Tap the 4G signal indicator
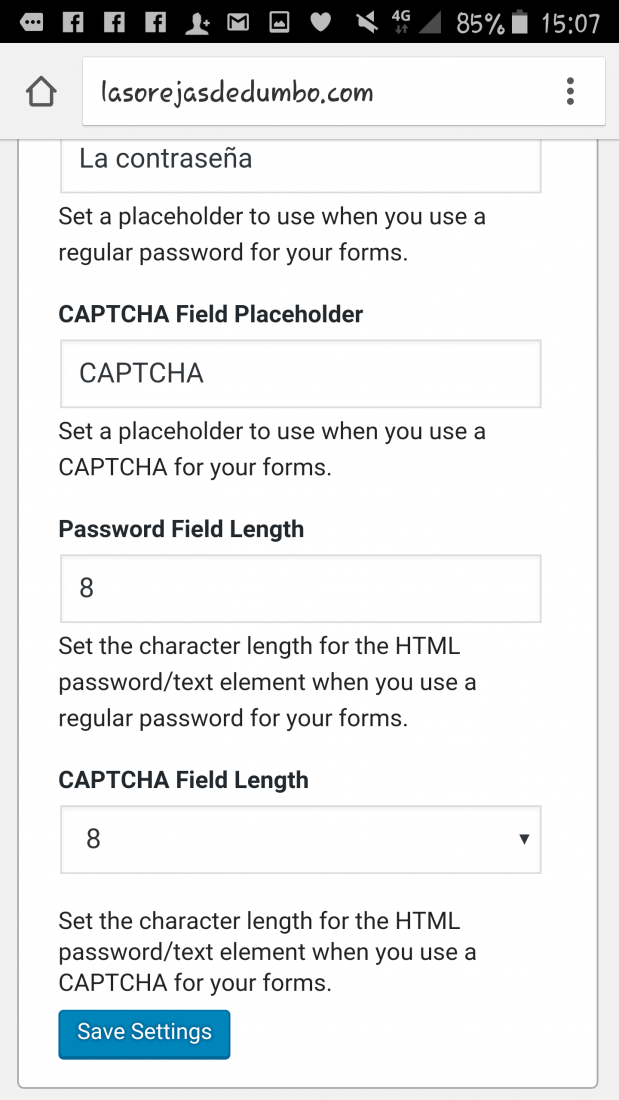Screen dimensions: 619x1100 coord(401,22)
